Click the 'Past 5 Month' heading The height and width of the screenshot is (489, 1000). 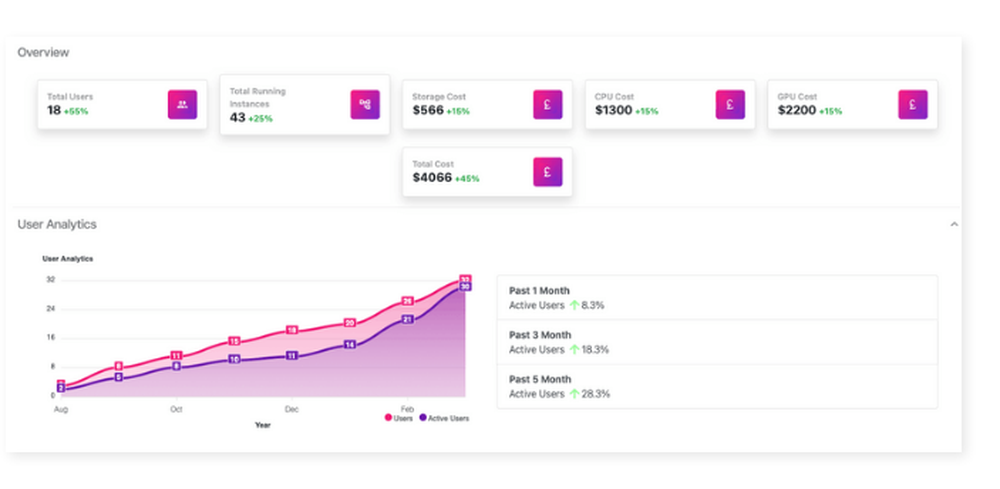tap(540, 379)
